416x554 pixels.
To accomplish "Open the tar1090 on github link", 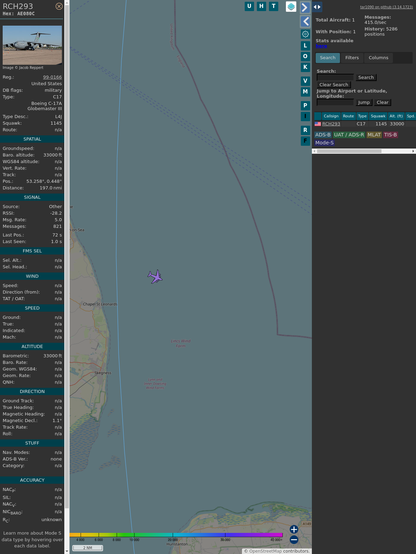I will 386,7.
